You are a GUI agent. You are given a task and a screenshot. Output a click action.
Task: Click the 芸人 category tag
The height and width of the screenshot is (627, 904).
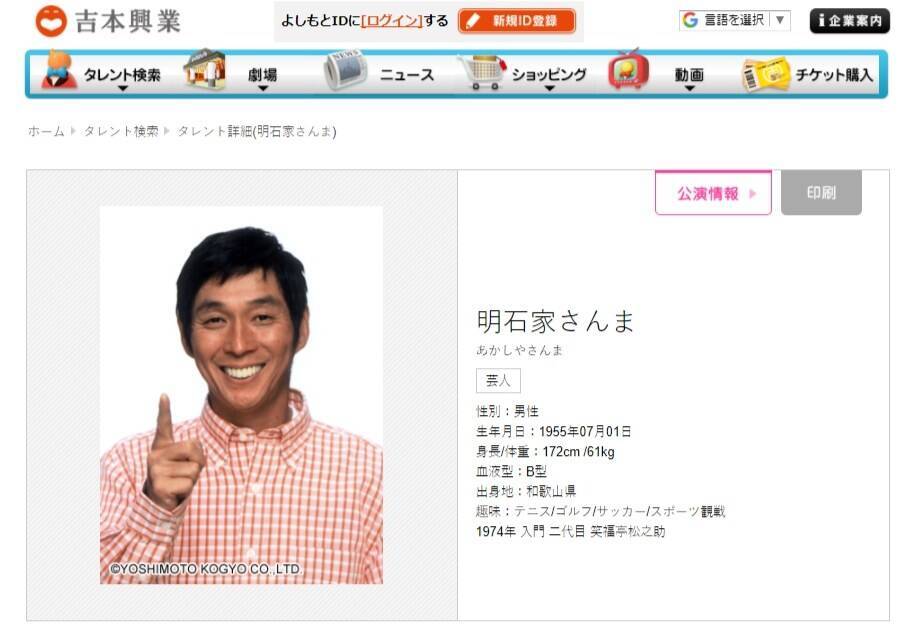[498, 380]
